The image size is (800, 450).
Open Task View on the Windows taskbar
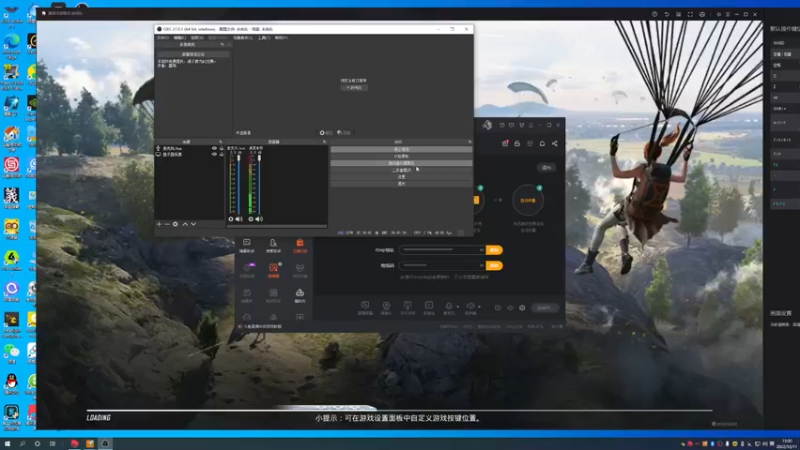[53, 444]
